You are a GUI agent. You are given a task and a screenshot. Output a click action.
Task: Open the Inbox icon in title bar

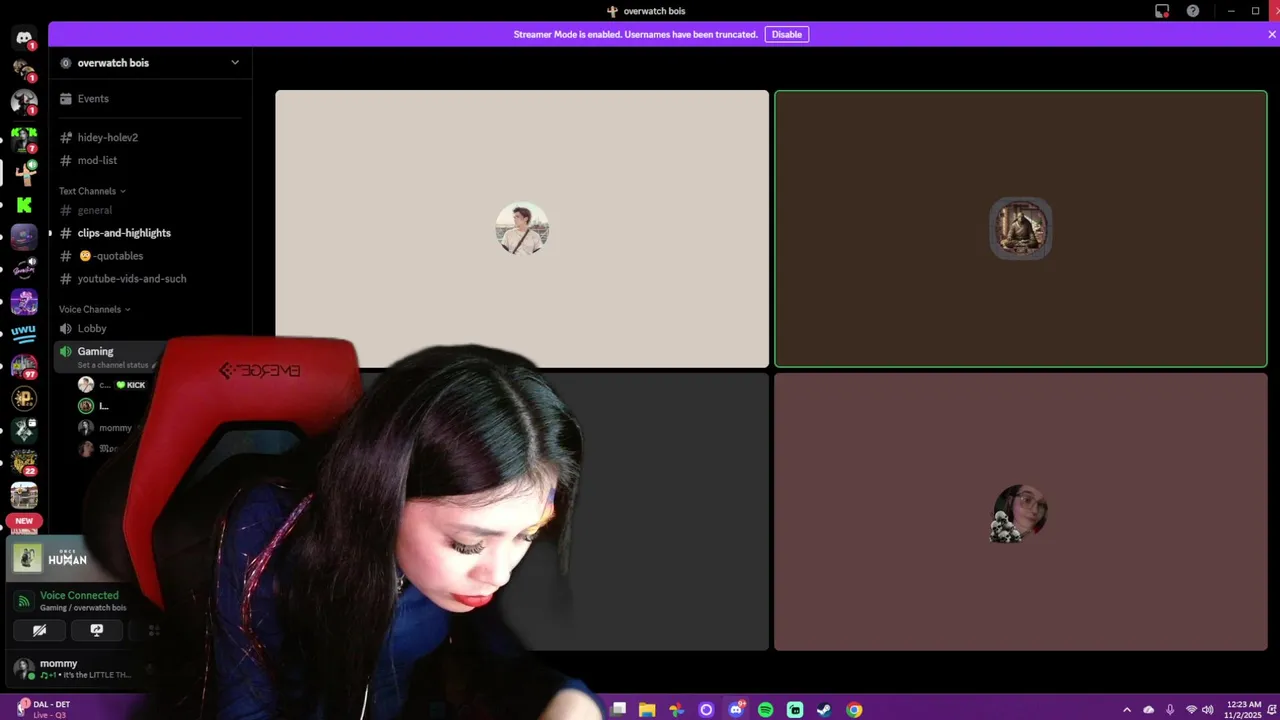(x=1162, y=11)
